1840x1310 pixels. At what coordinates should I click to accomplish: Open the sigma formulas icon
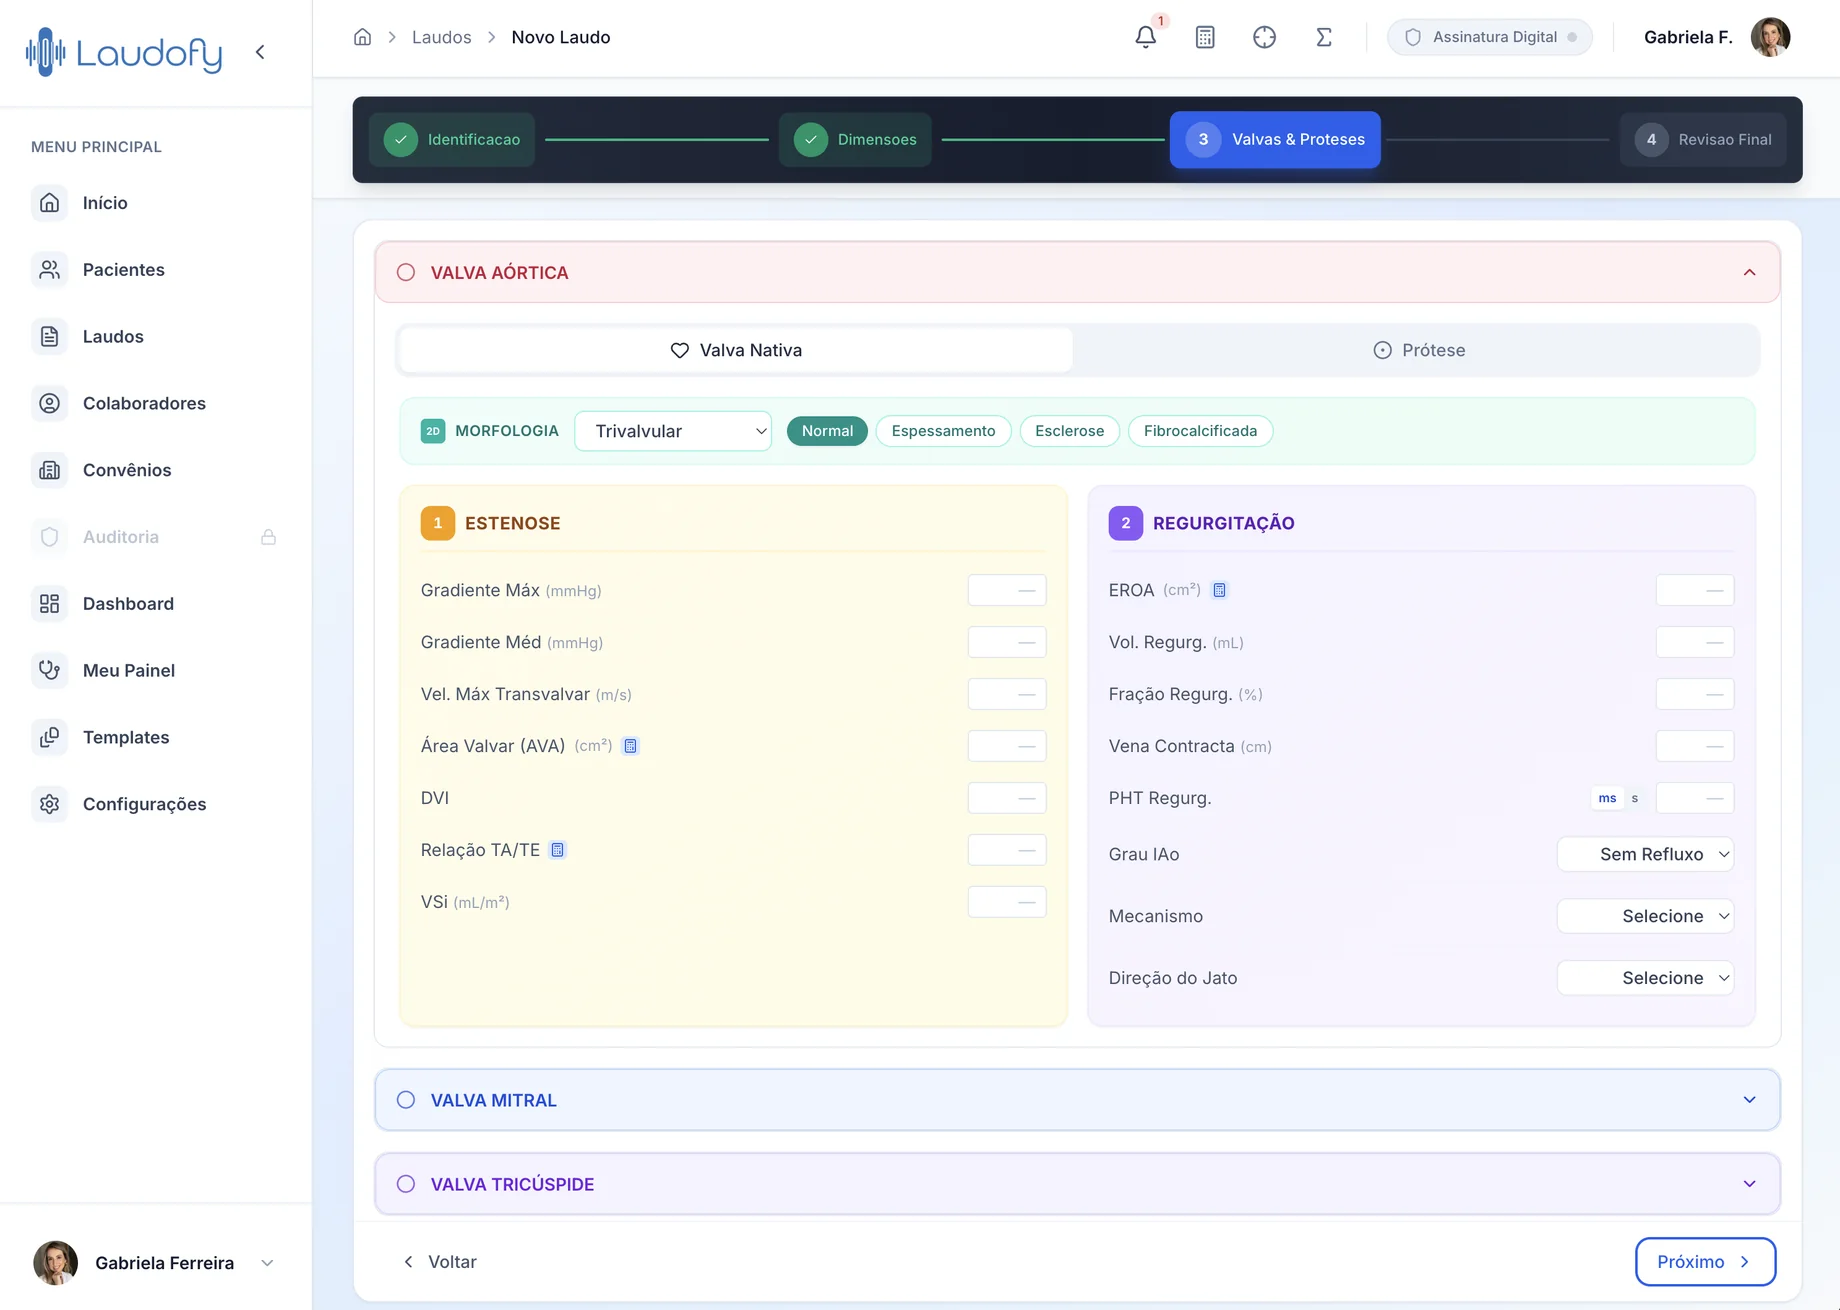click(1323, 37)
